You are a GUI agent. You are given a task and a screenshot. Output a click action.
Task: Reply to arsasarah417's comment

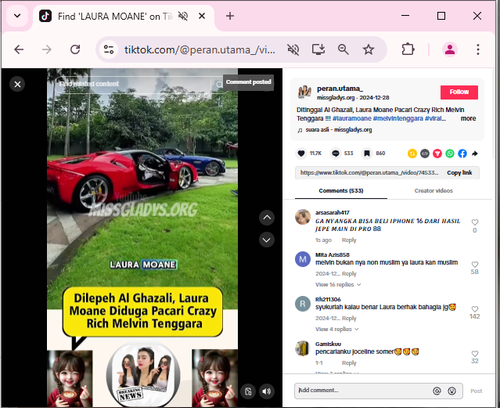coord(349,240)
